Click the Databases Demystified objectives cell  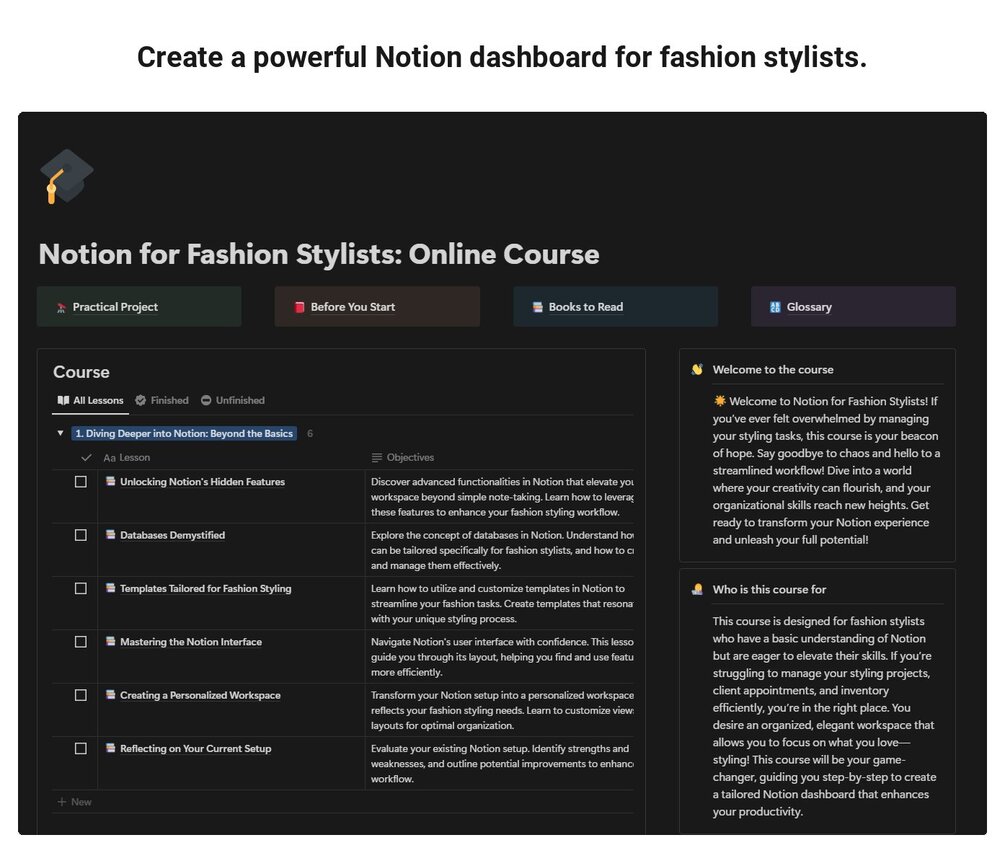click(x=499, y=551)
